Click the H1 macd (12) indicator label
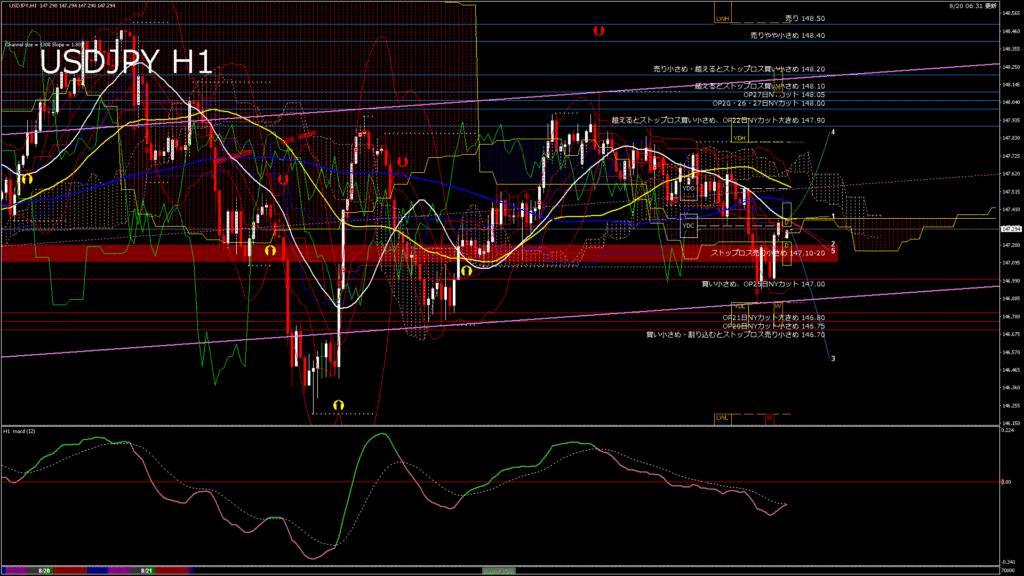The image size is (1024, 576). click(x=20, y=431)
